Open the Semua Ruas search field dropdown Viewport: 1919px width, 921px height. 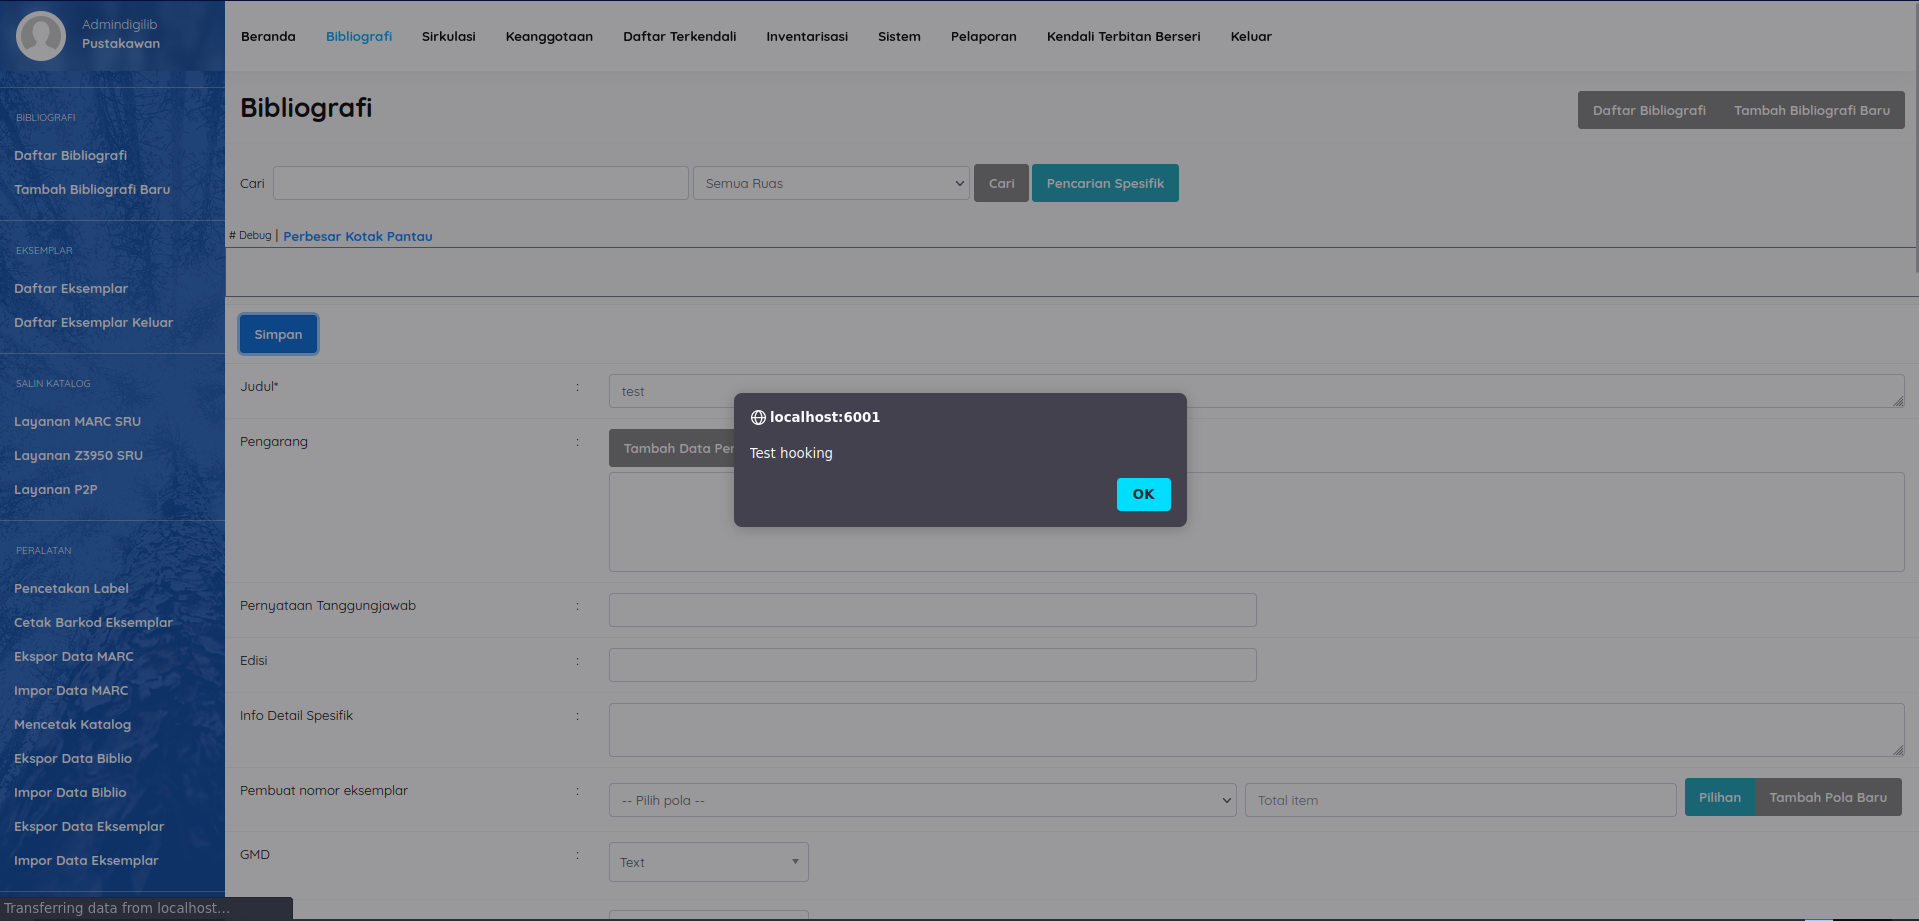coord(831,184)
